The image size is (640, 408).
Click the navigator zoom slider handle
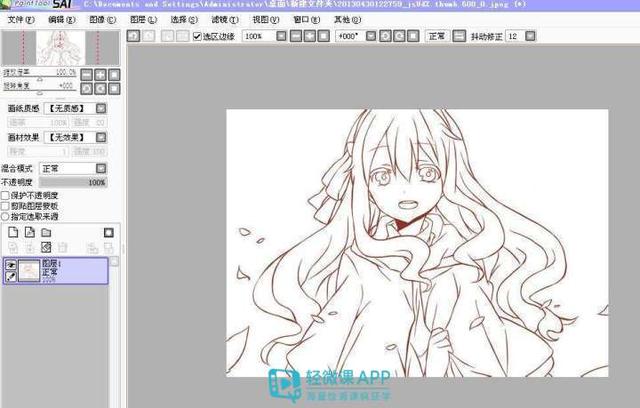tap(40, 79)
